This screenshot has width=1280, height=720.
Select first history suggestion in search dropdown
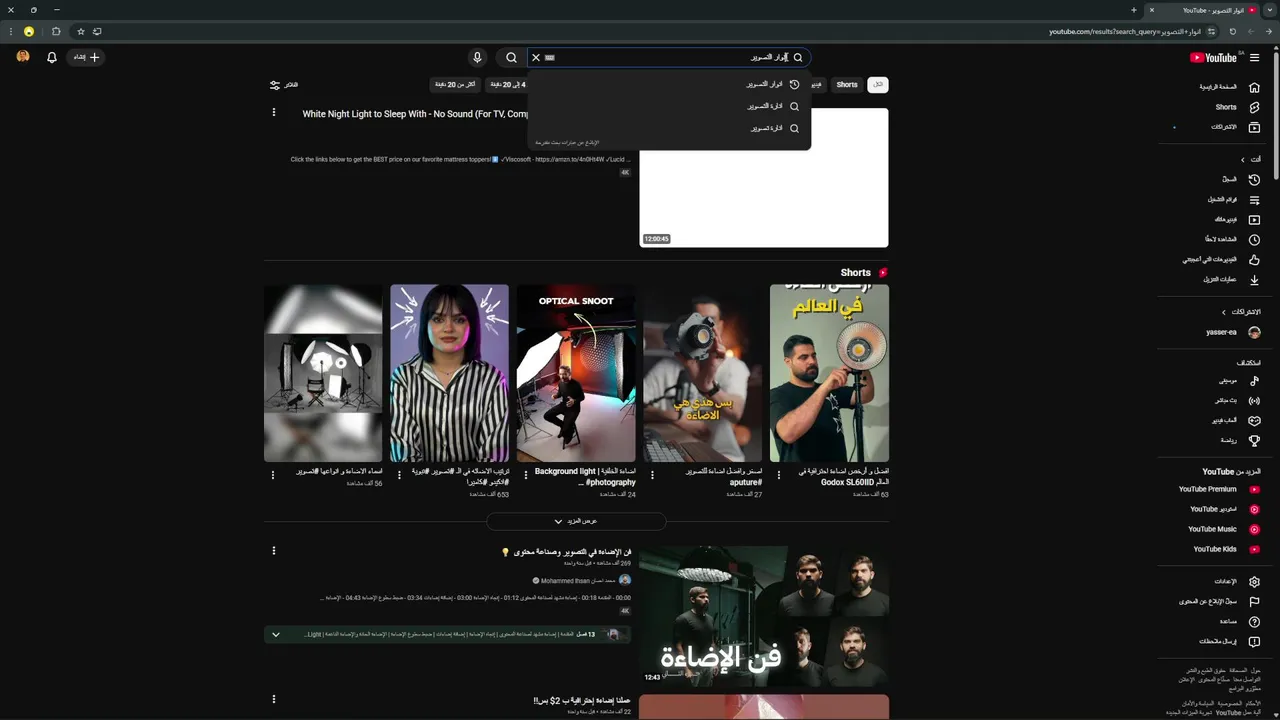(x=669, y=84)
